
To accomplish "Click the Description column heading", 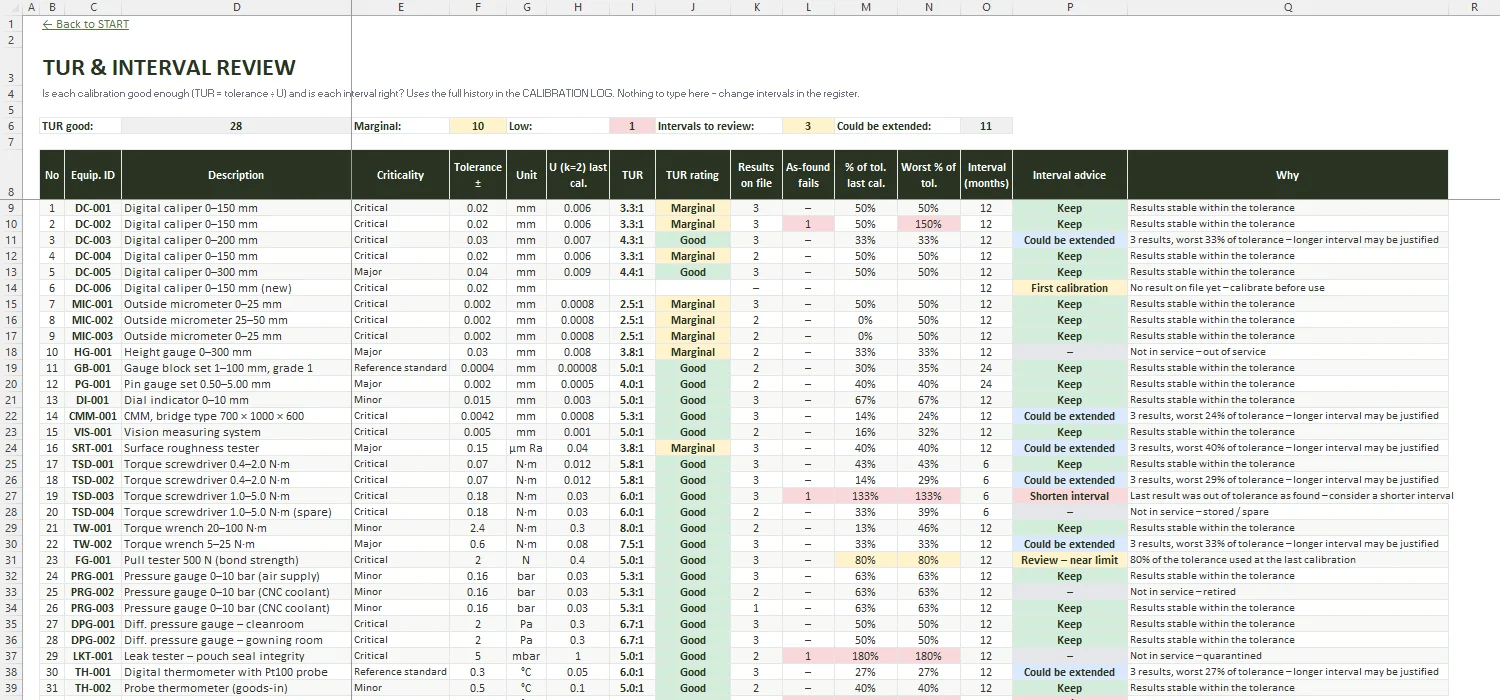I will click(236, 175).
